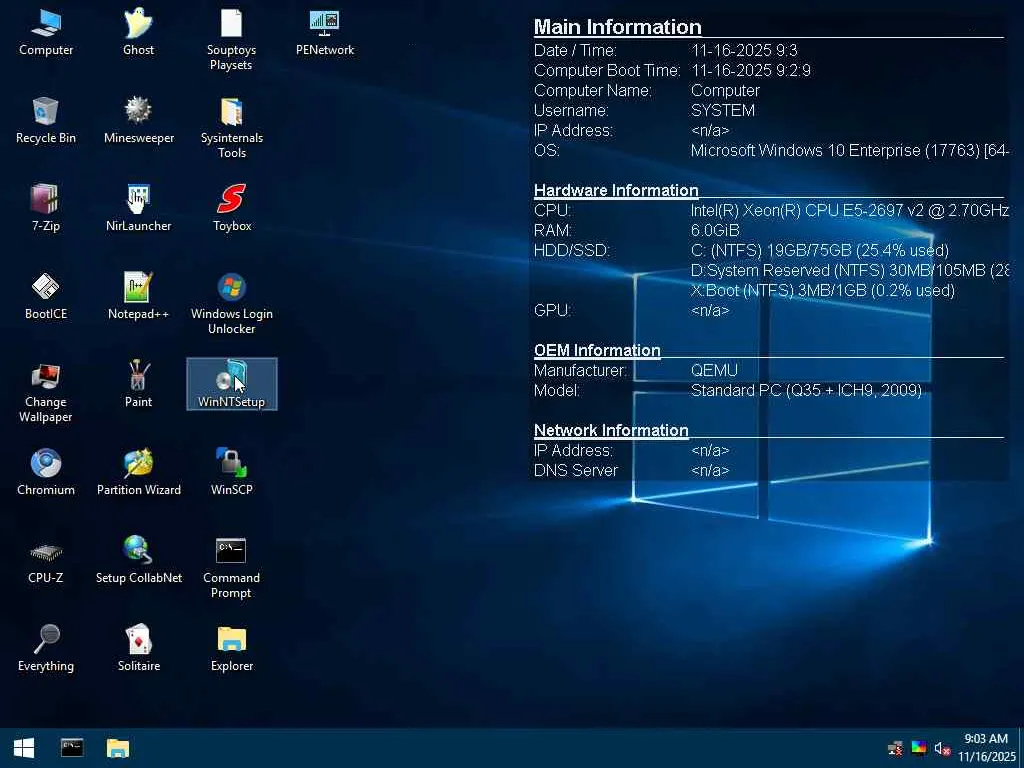1024x768 pixels.
Task: Click the QEMU manufacturer value
Action: tap(714, 370)
